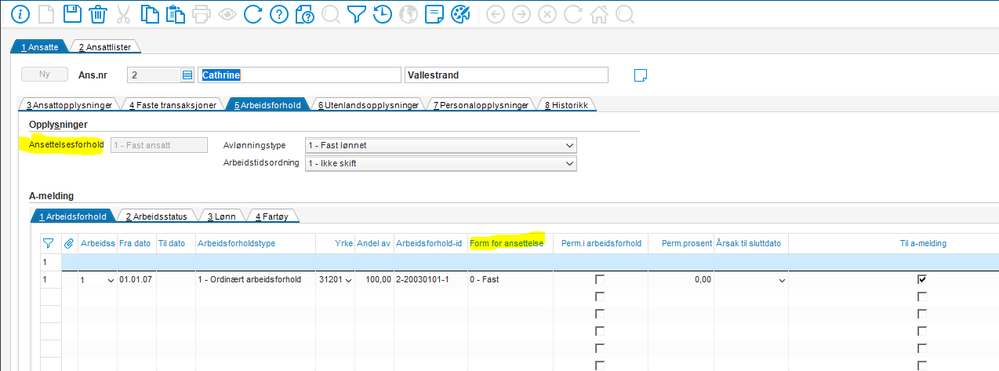Click the first name field Cathrine
This screenshot has height=371, width=999.
pyautogui.click(x=299, y=75)
